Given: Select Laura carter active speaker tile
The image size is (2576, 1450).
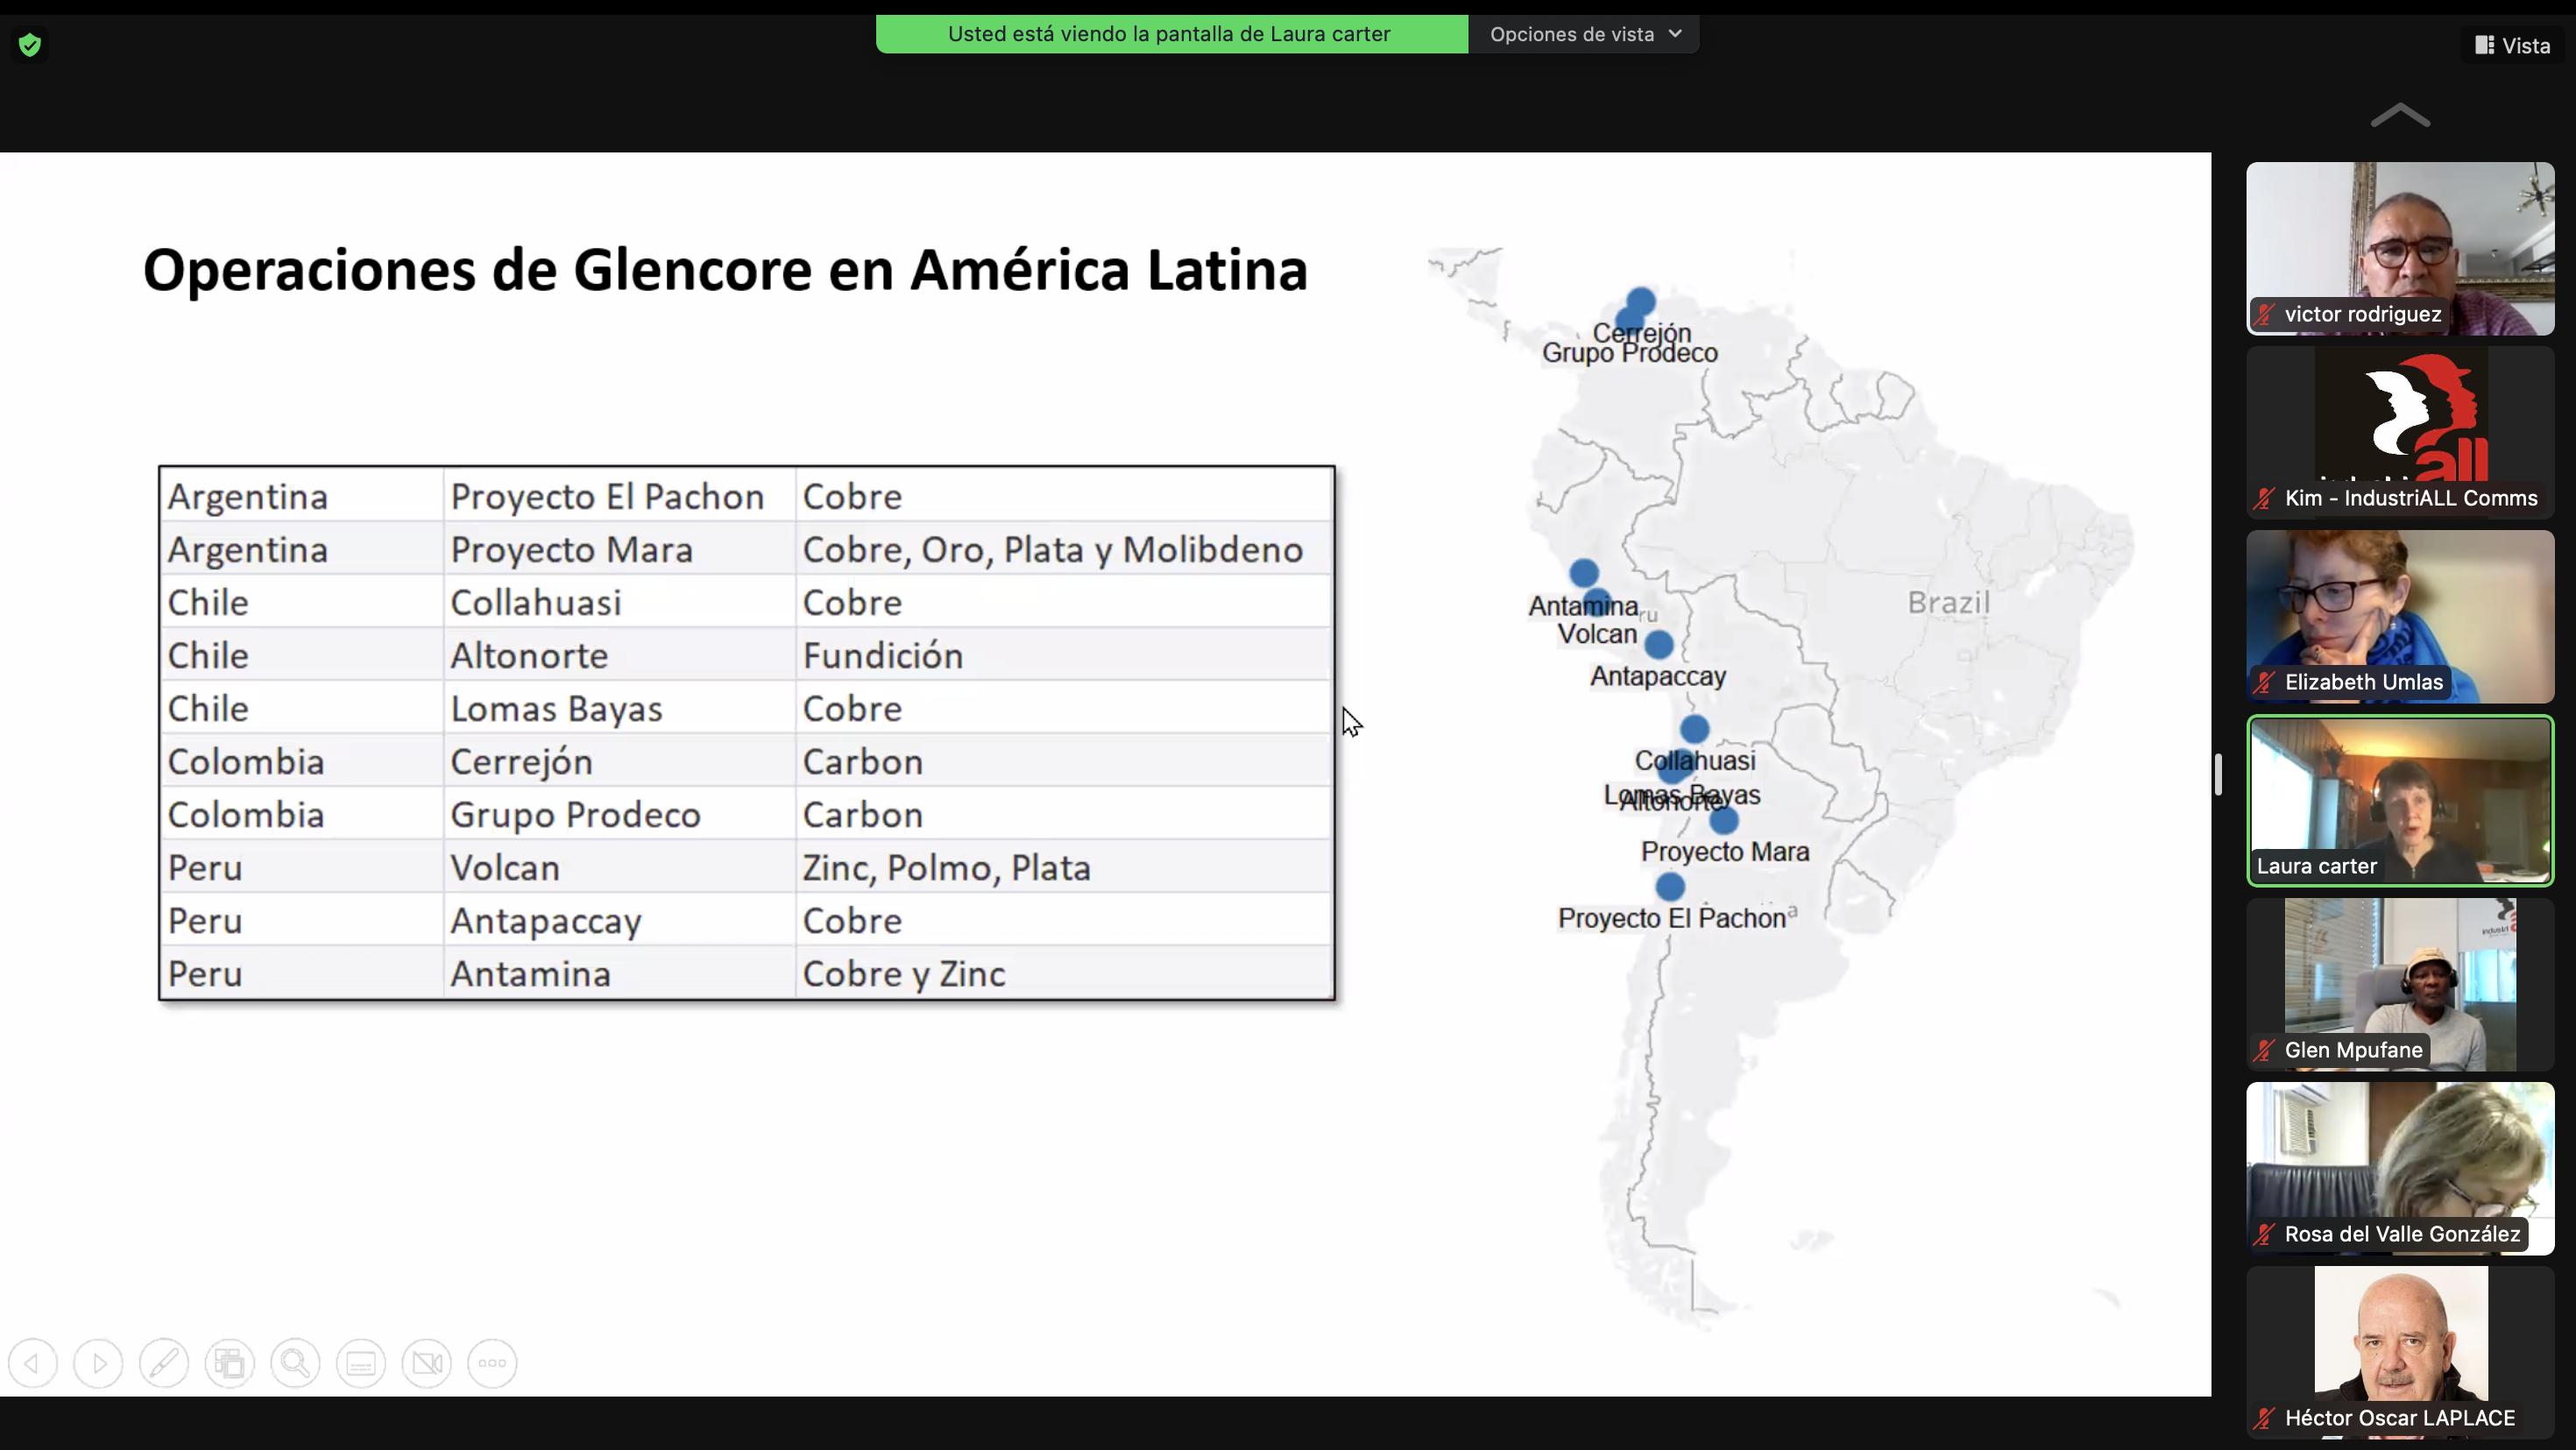Looking at the screenshot, I should pyautogui.click(x=2400, y=800).
